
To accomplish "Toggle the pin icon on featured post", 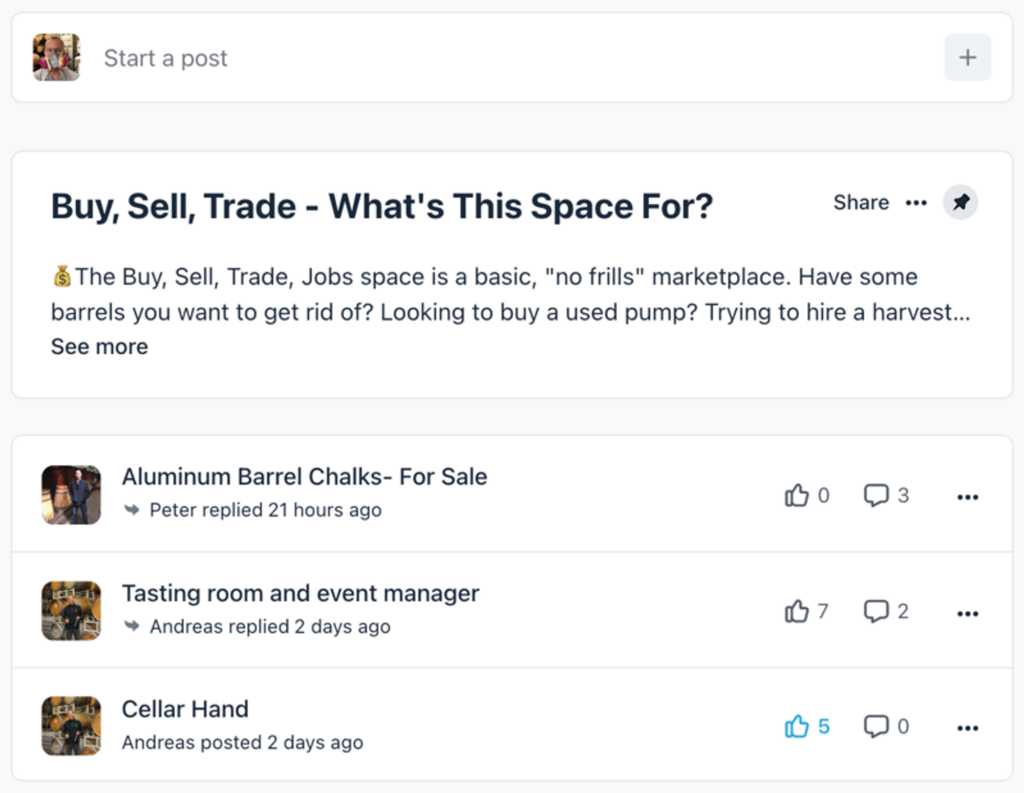I will point(960,203).
